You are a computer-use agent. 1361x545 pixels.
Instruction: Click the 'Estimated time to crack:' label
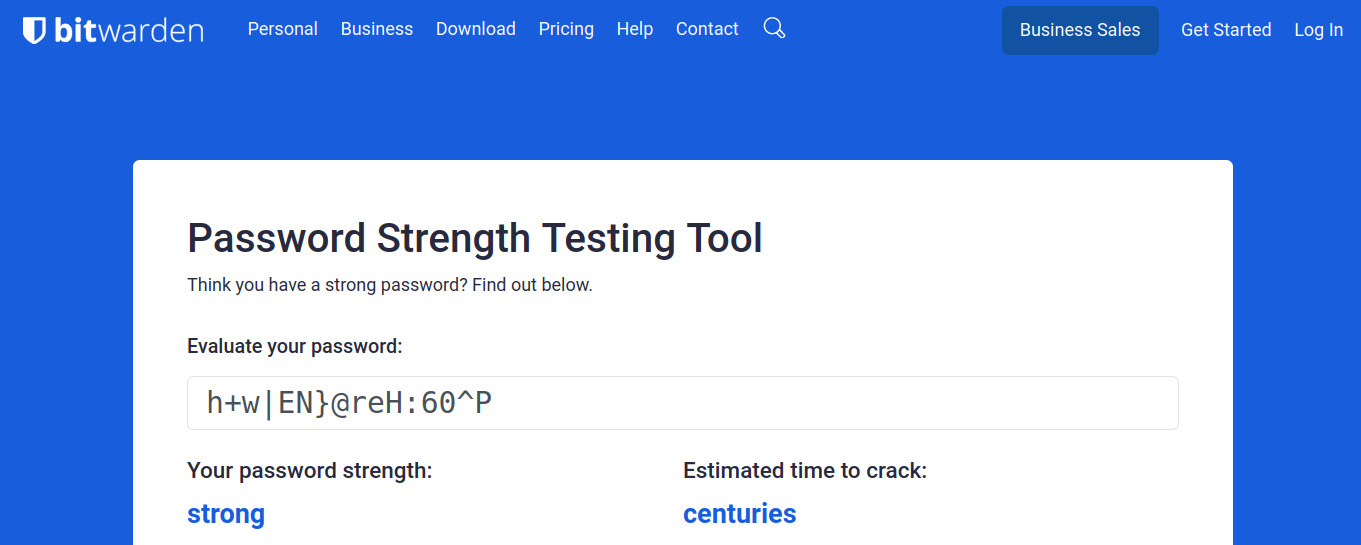[x=805, y=470]
